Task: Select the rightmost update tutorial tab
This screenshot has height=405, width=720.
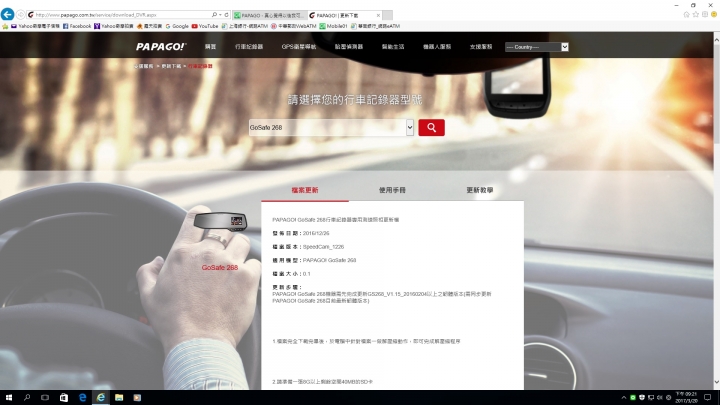Action: (x=480, y=190)
